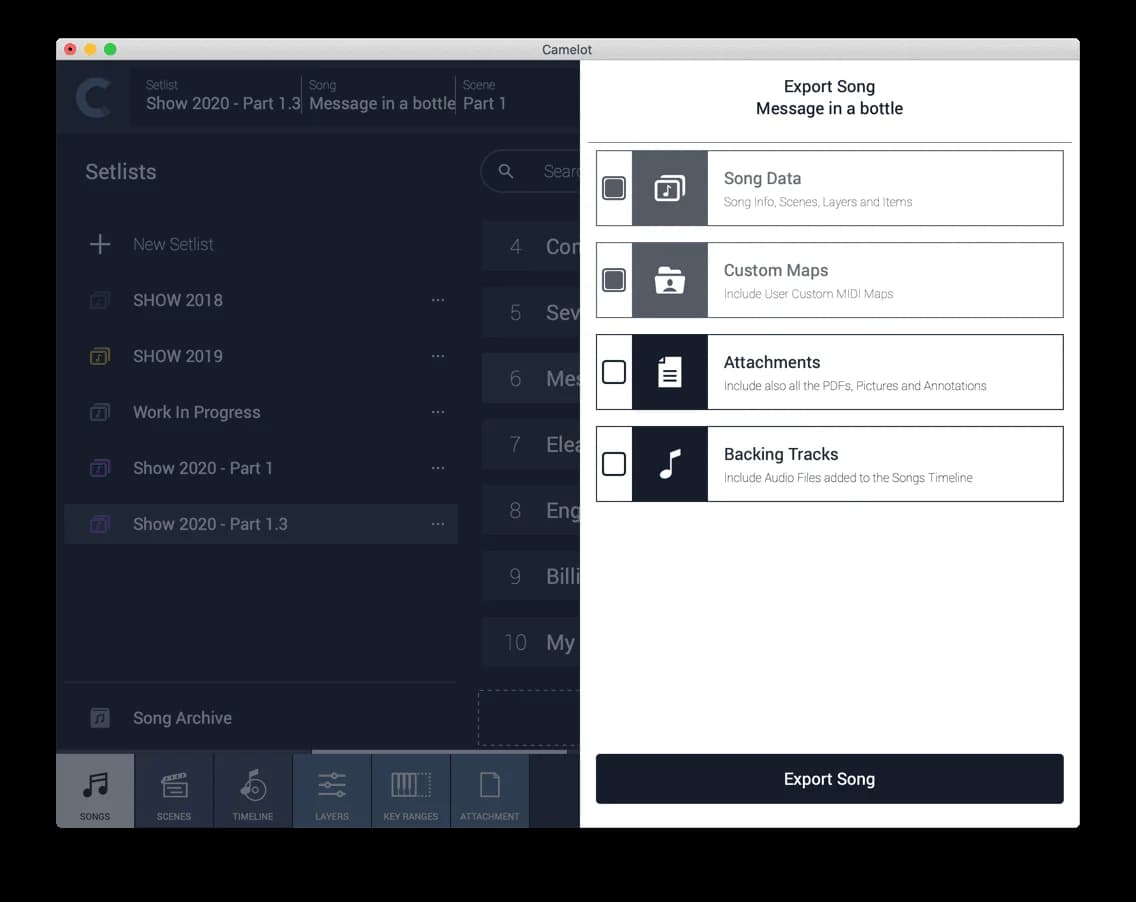
Task: Open the options menu for Work In Progress
Action: pyautogui.click(x=437, y=411)
